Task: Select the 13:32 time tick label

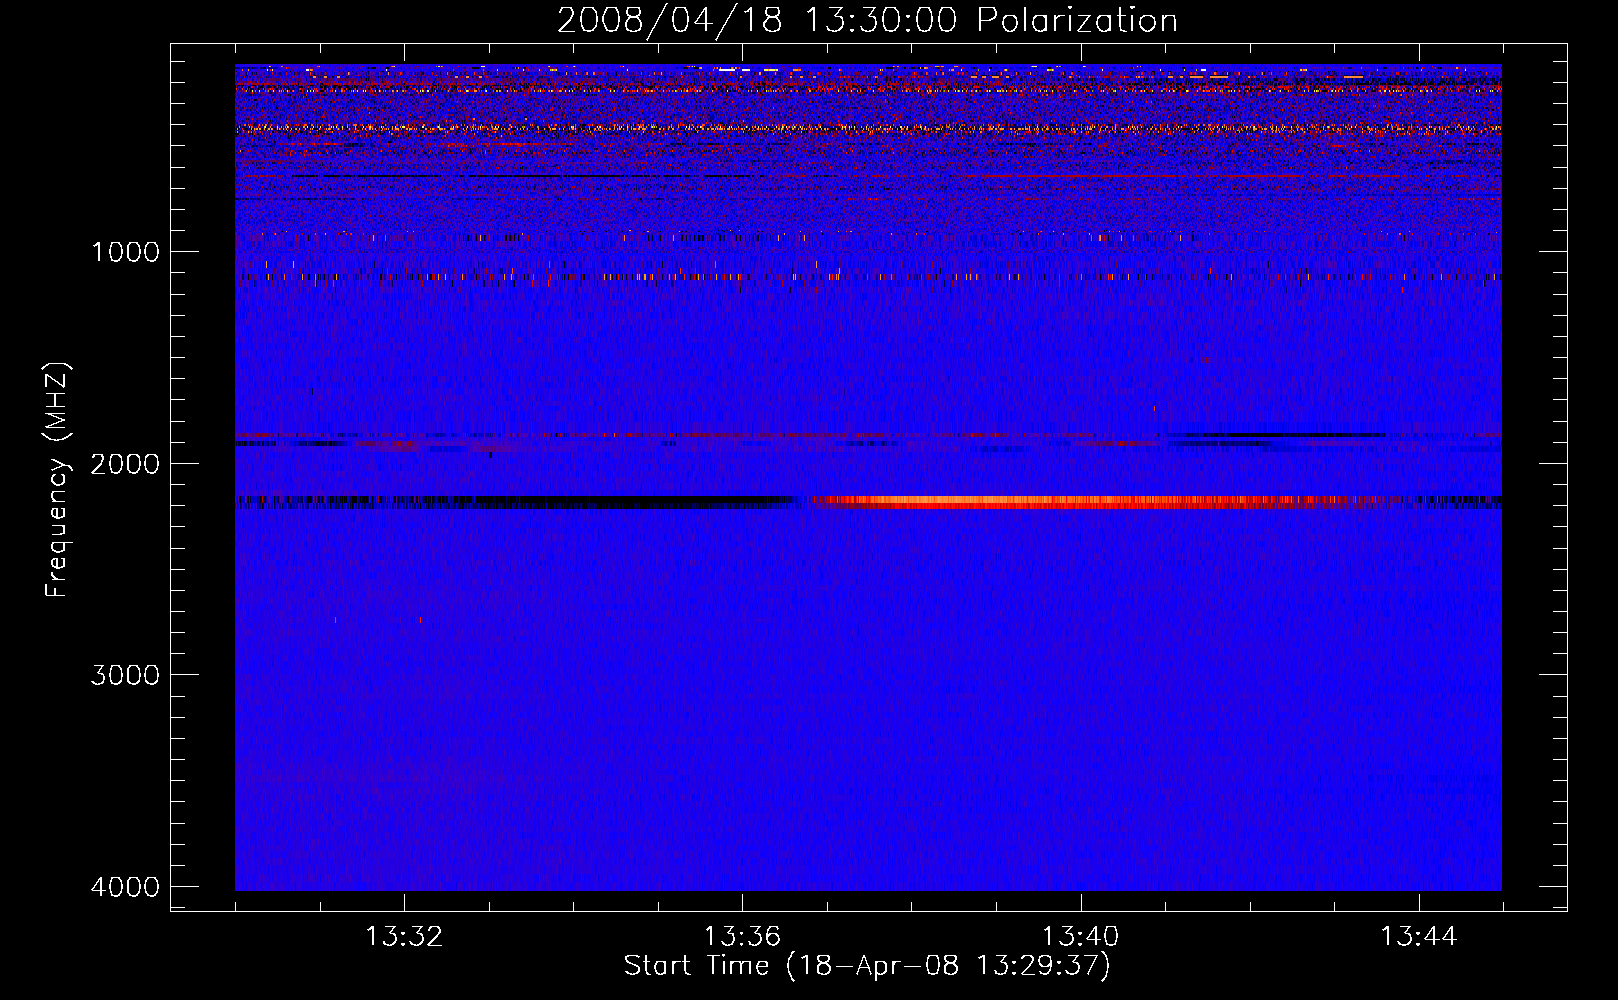Action: pos(404,937)
